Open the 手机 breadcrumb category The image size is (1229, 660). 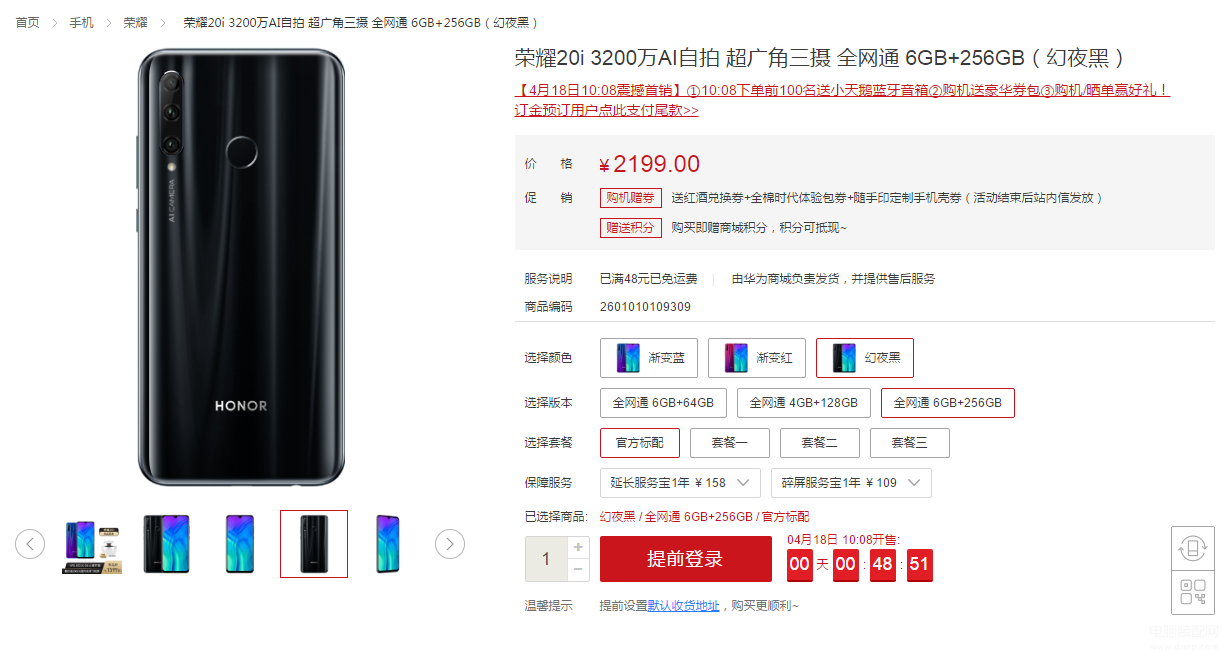pos(81,22)
